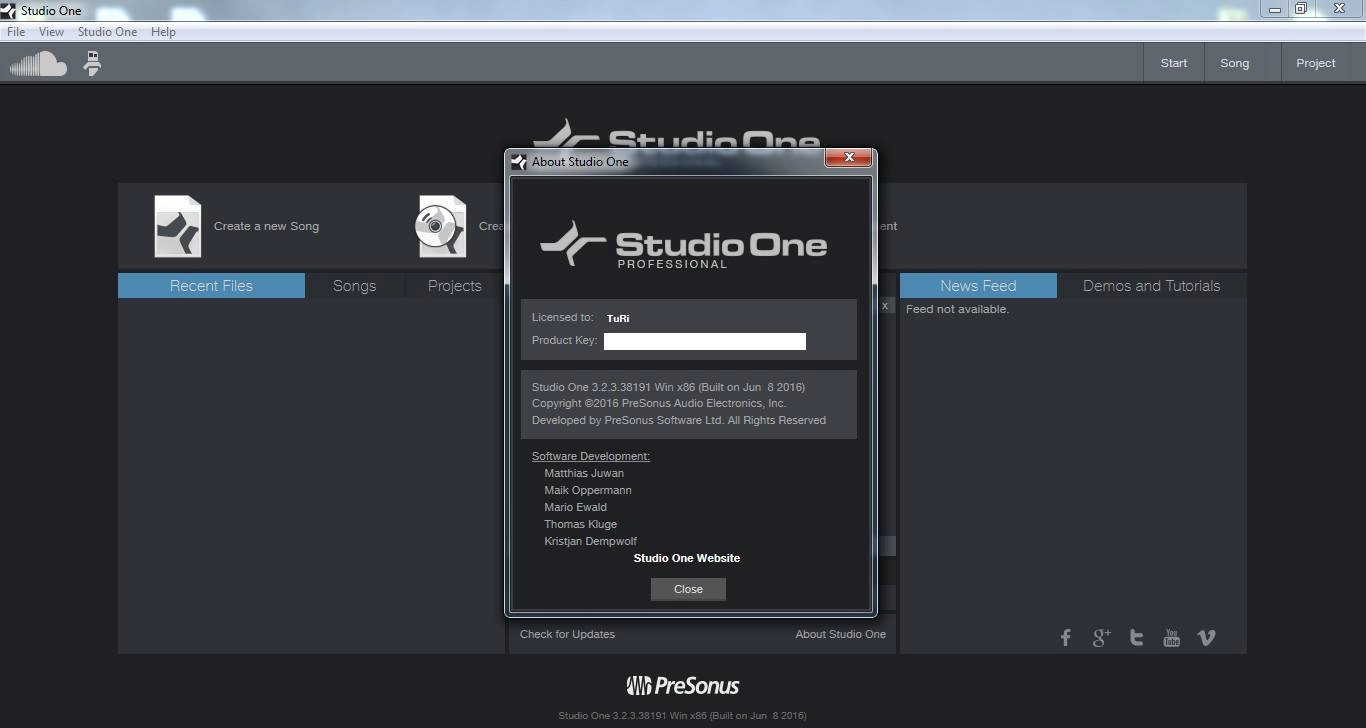This screenshot has height=728, width=1366.
Task: Click Studio One icon in title bar
Action: pyautogui.click(x=9, y=11)
